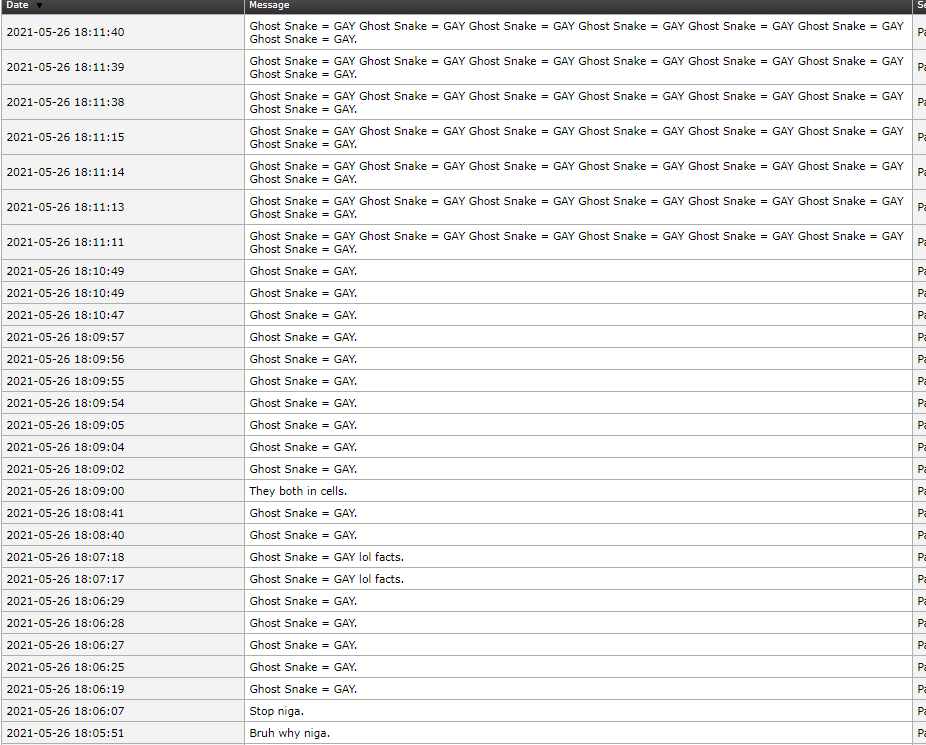Select the 18:11:11 timestamp row

point(66,242)
